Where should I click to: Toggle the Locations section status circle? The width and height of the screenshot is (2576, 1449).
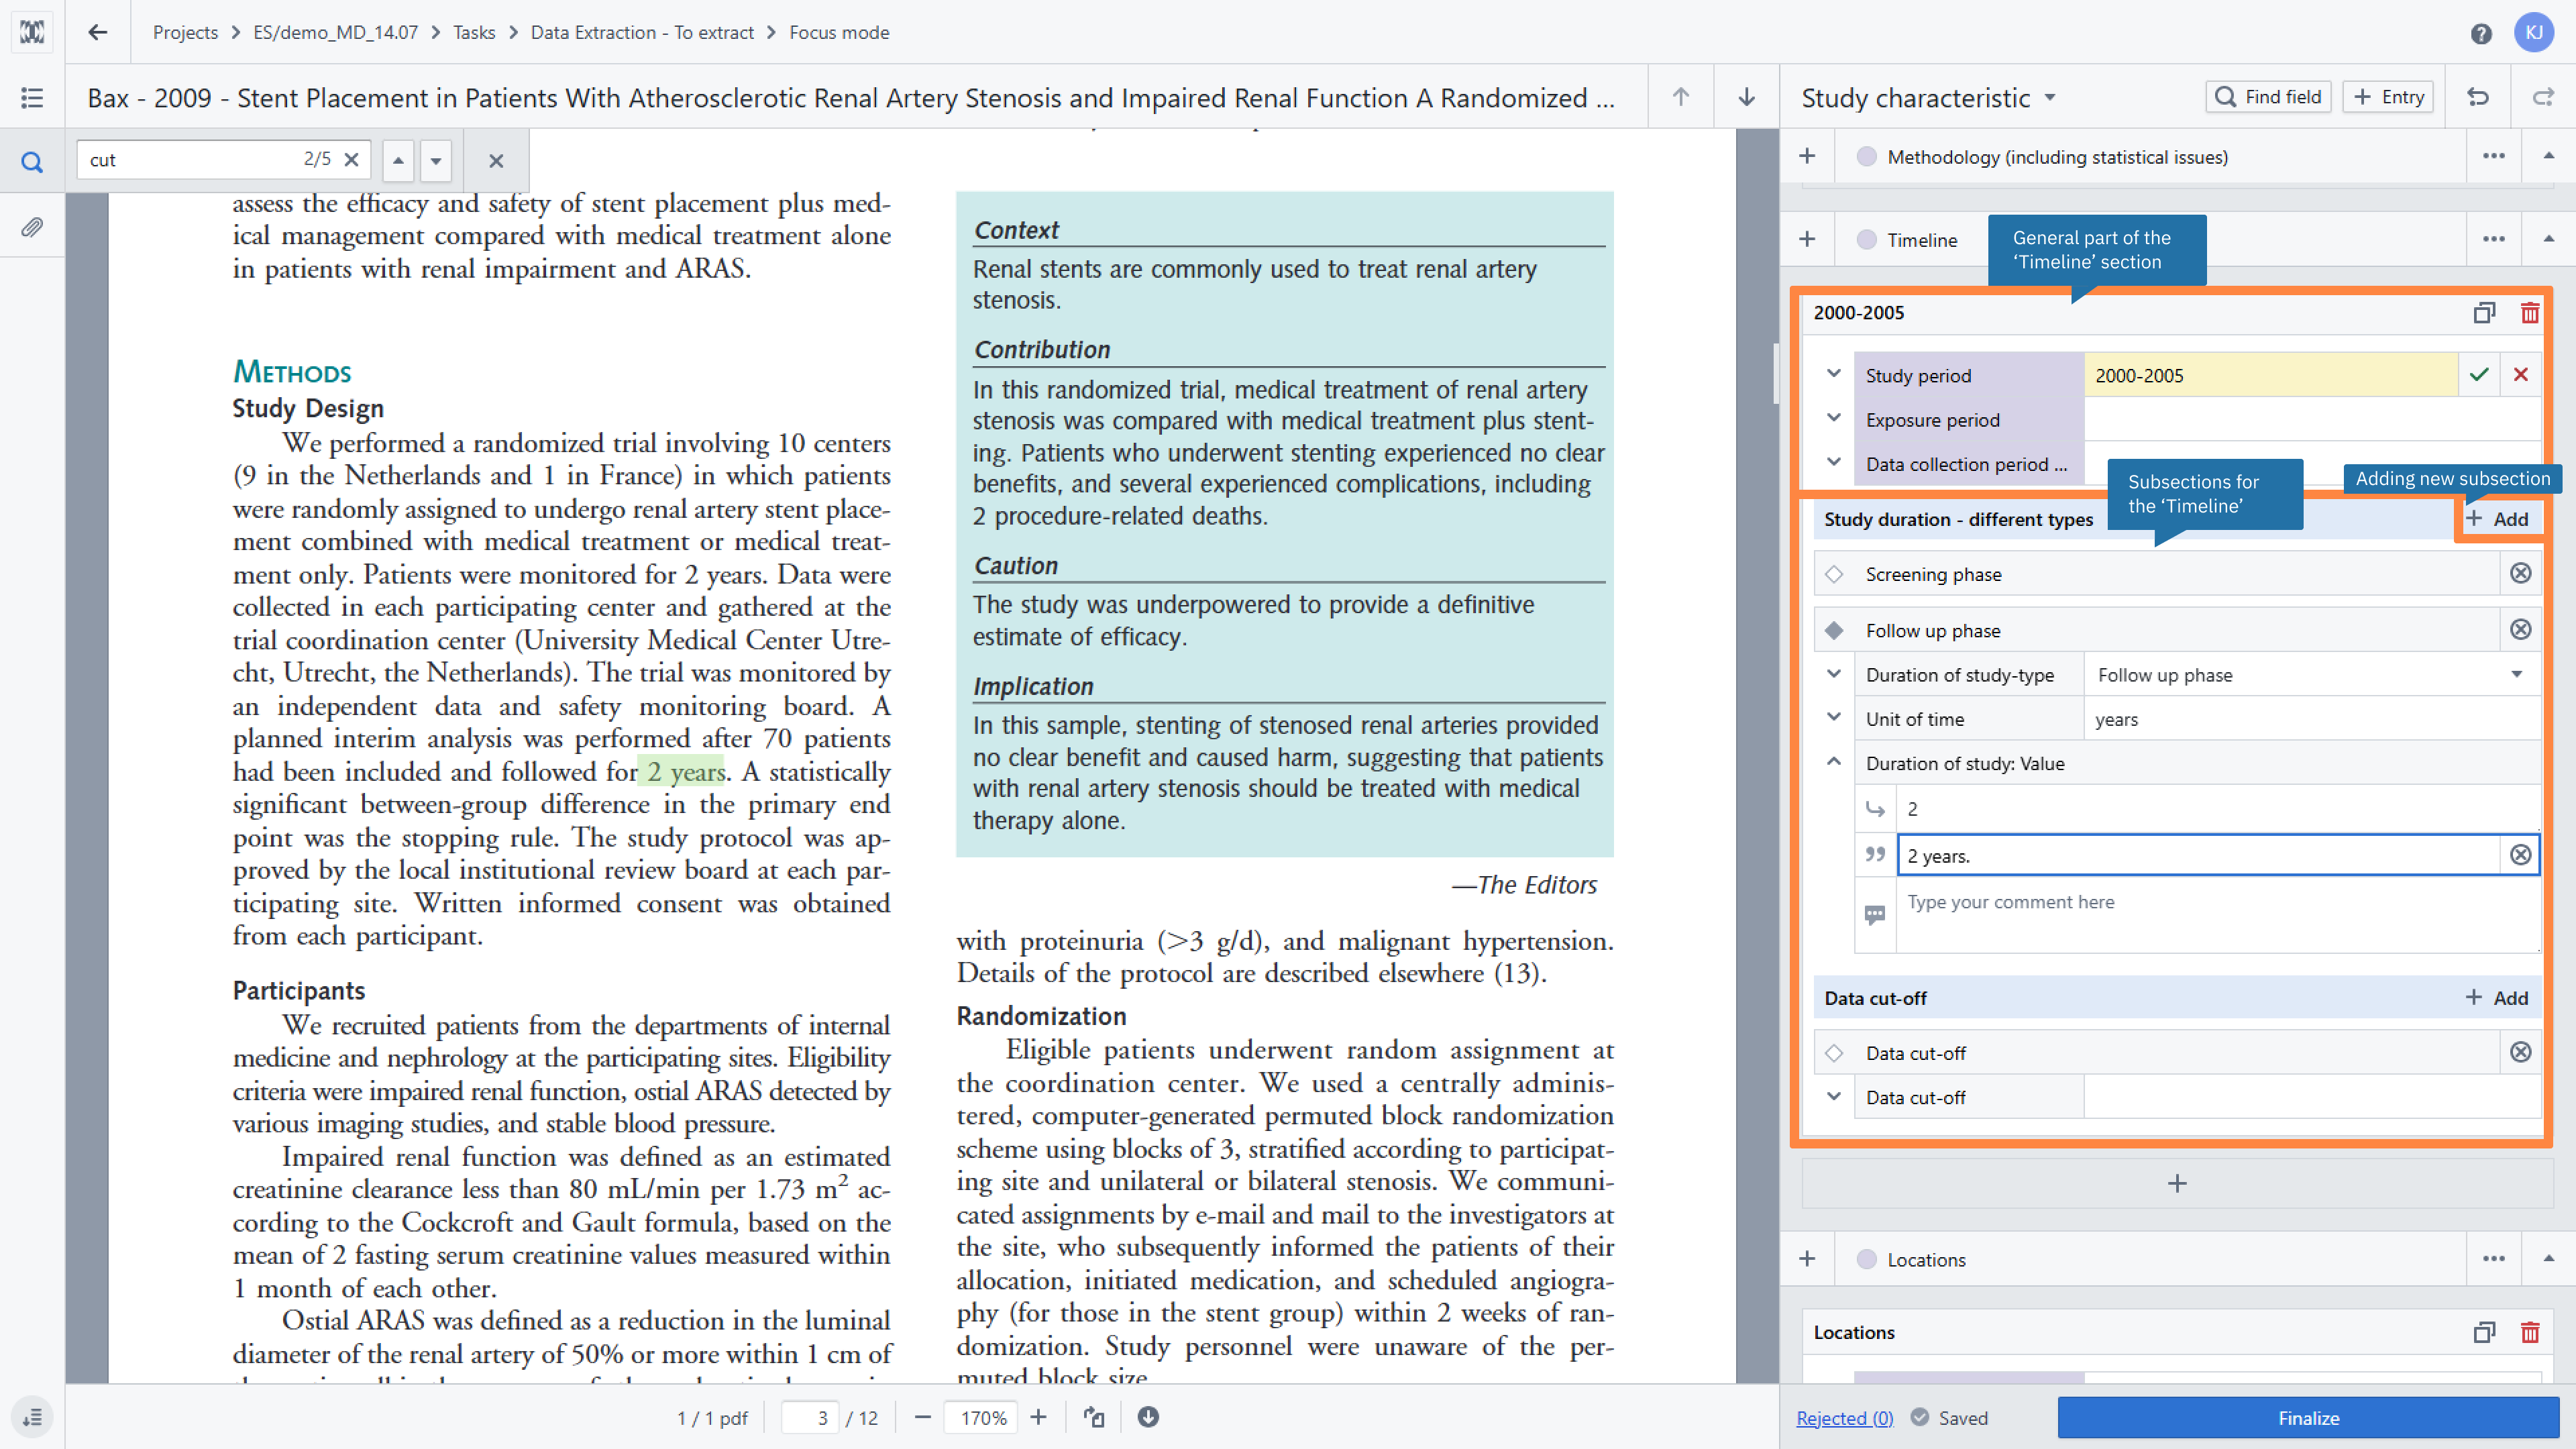click(1866, 1259)
